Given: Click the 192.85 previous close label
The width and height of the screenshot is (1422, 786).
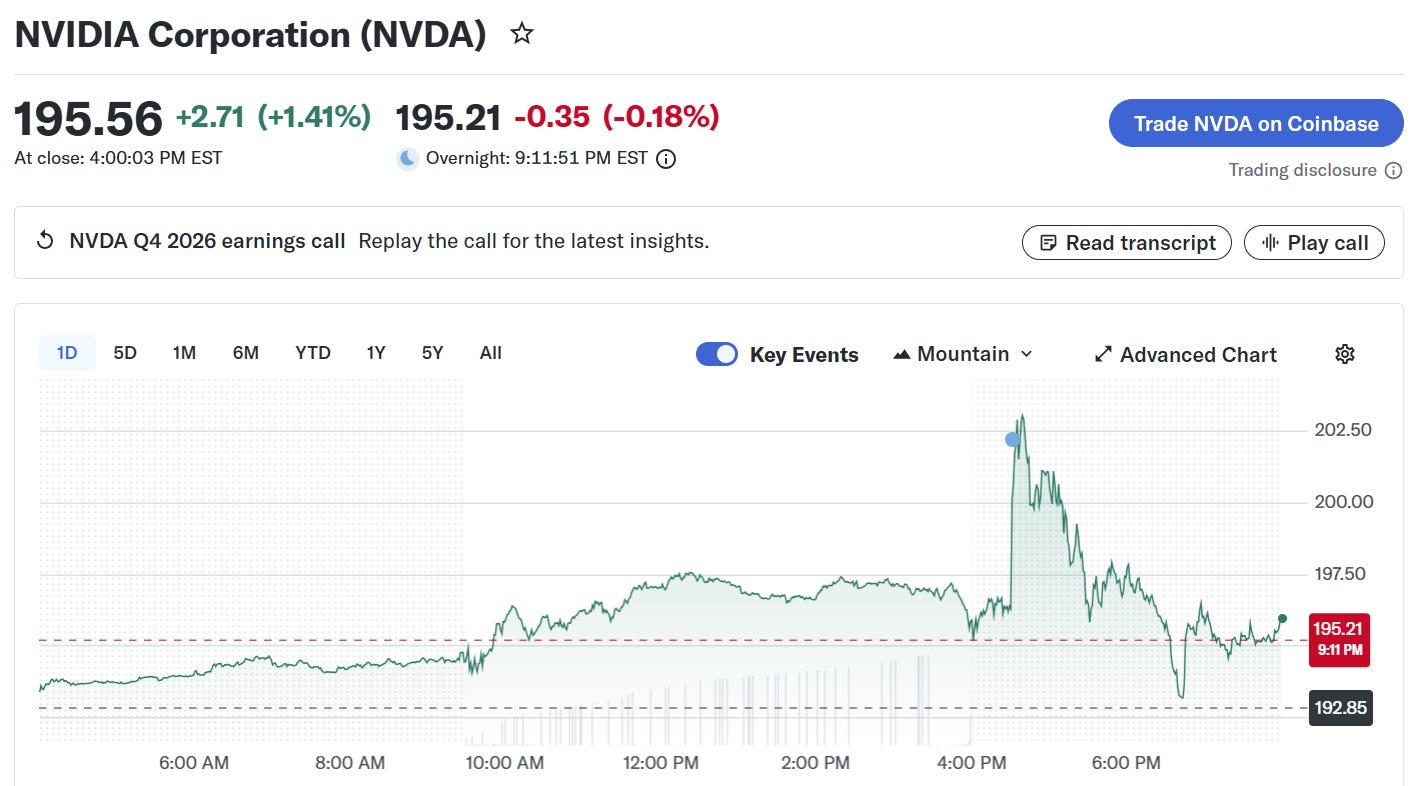Looking at the screenshot, I should pyautogui.click(x=1341, y=708).
